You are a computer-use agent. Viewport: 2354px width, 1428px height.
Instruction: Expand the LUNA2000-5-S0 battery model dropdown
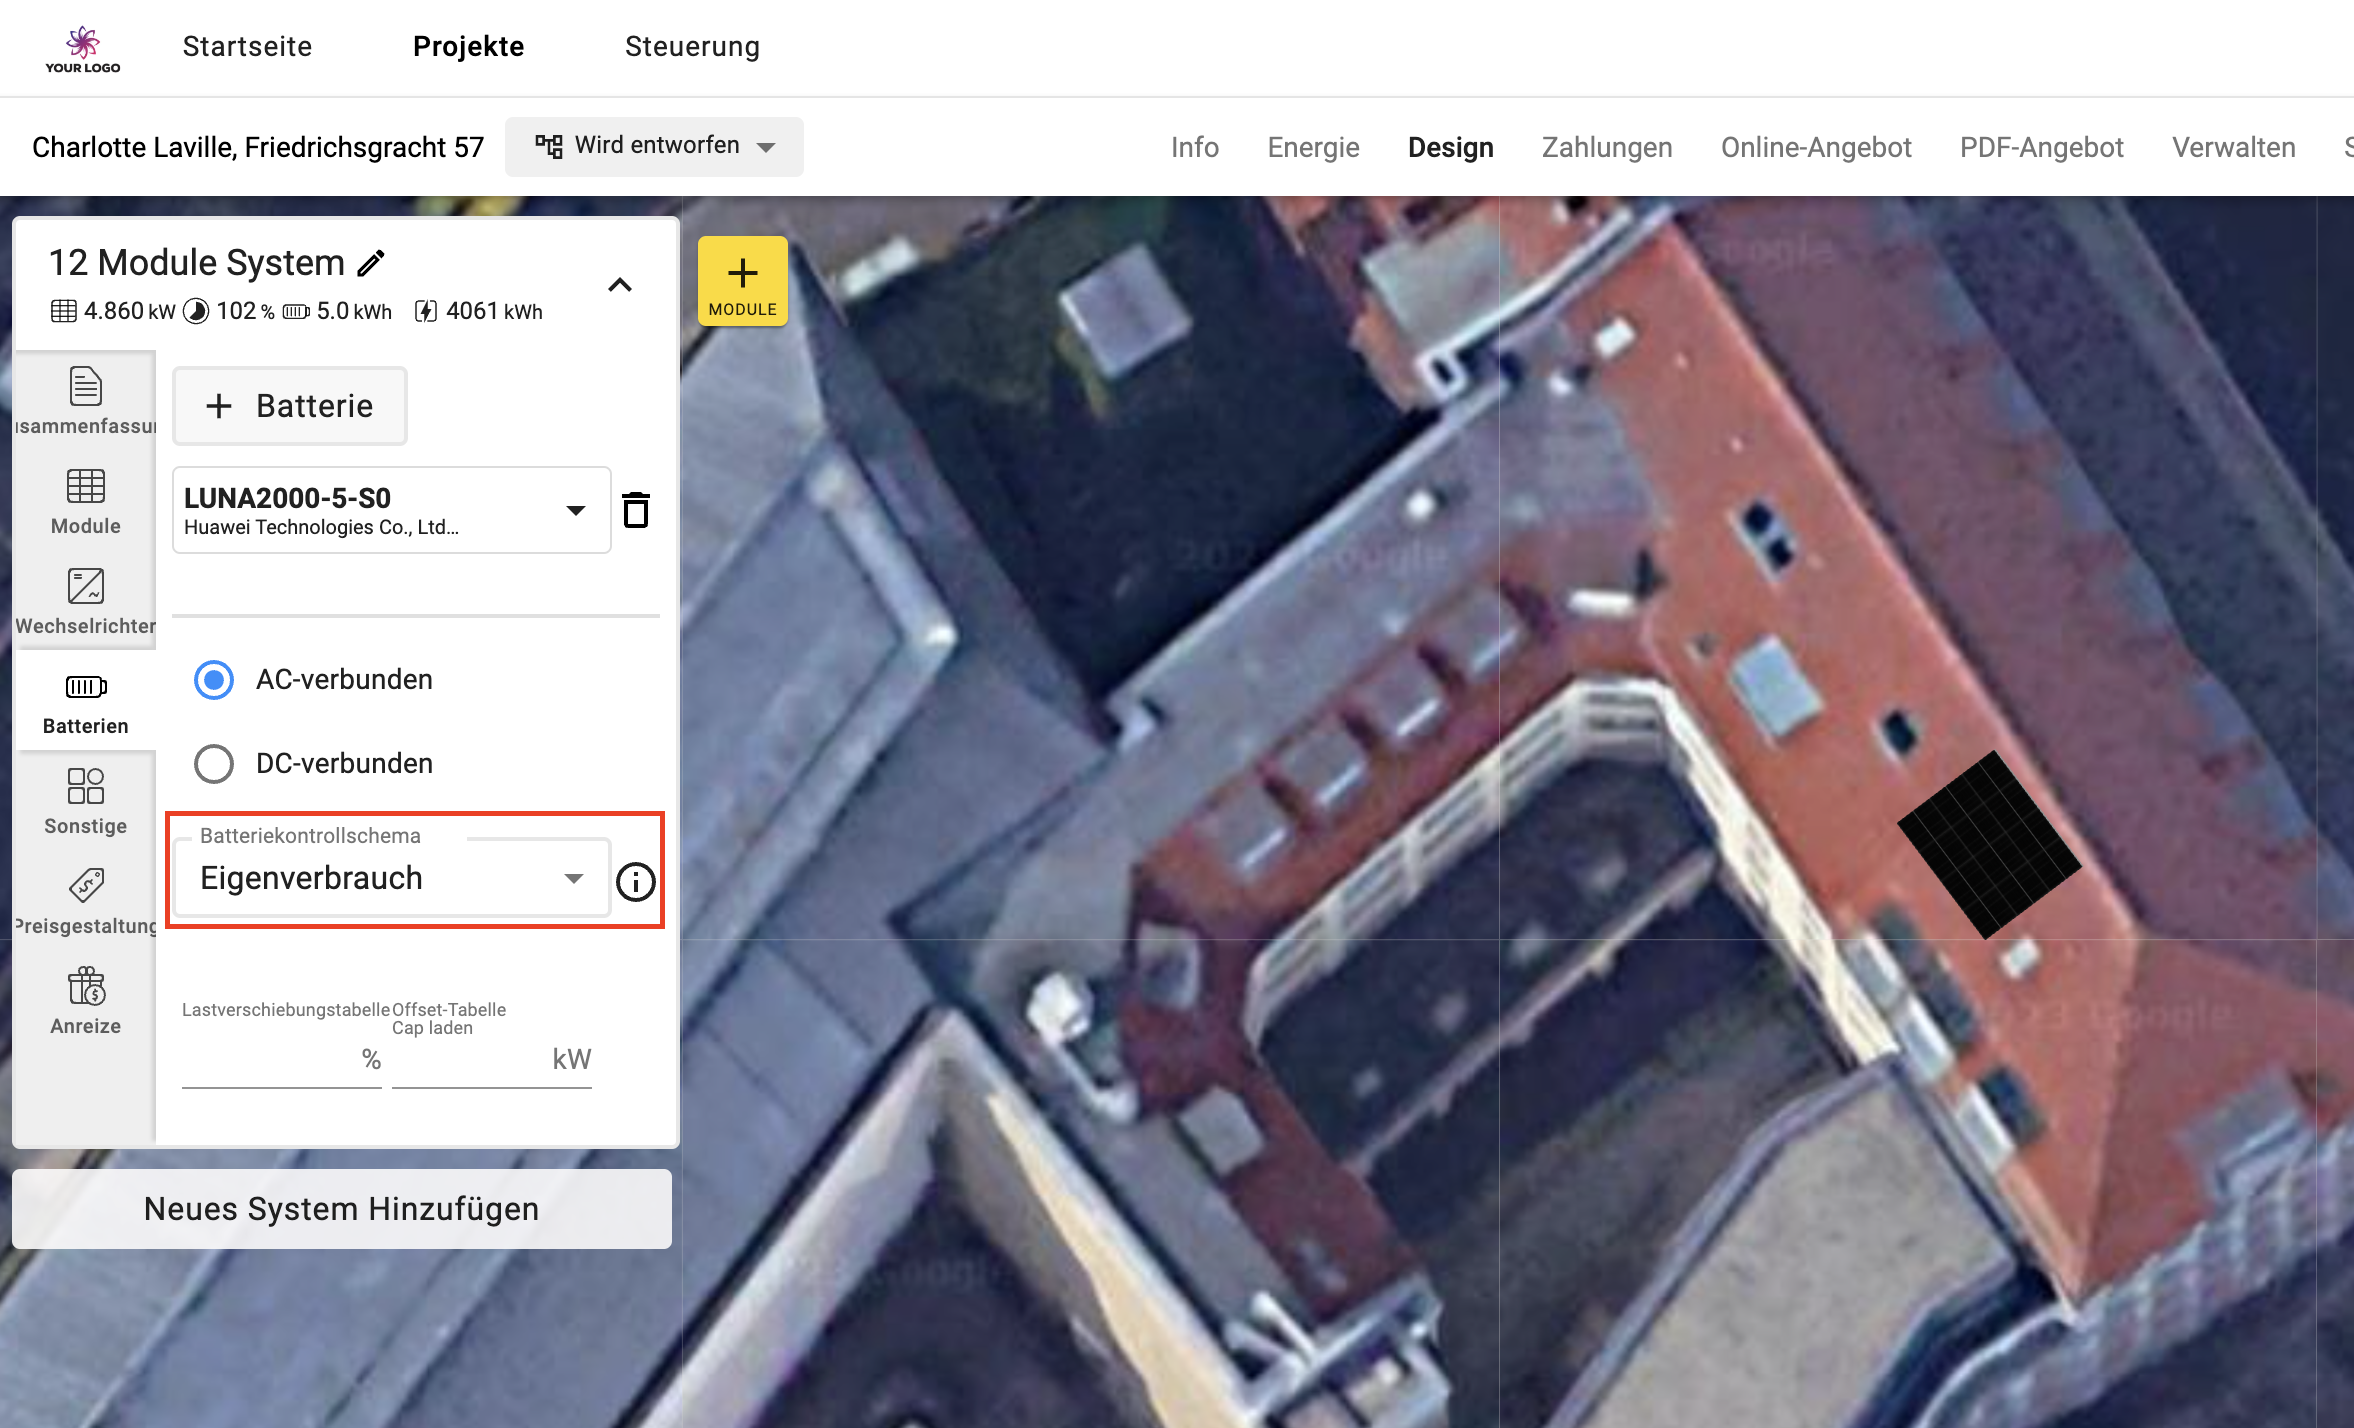pos(392,510)
